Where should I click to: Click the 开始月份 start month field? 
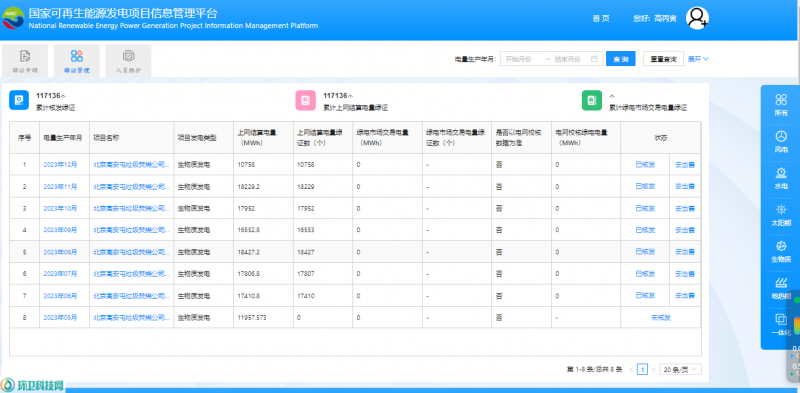518,59
